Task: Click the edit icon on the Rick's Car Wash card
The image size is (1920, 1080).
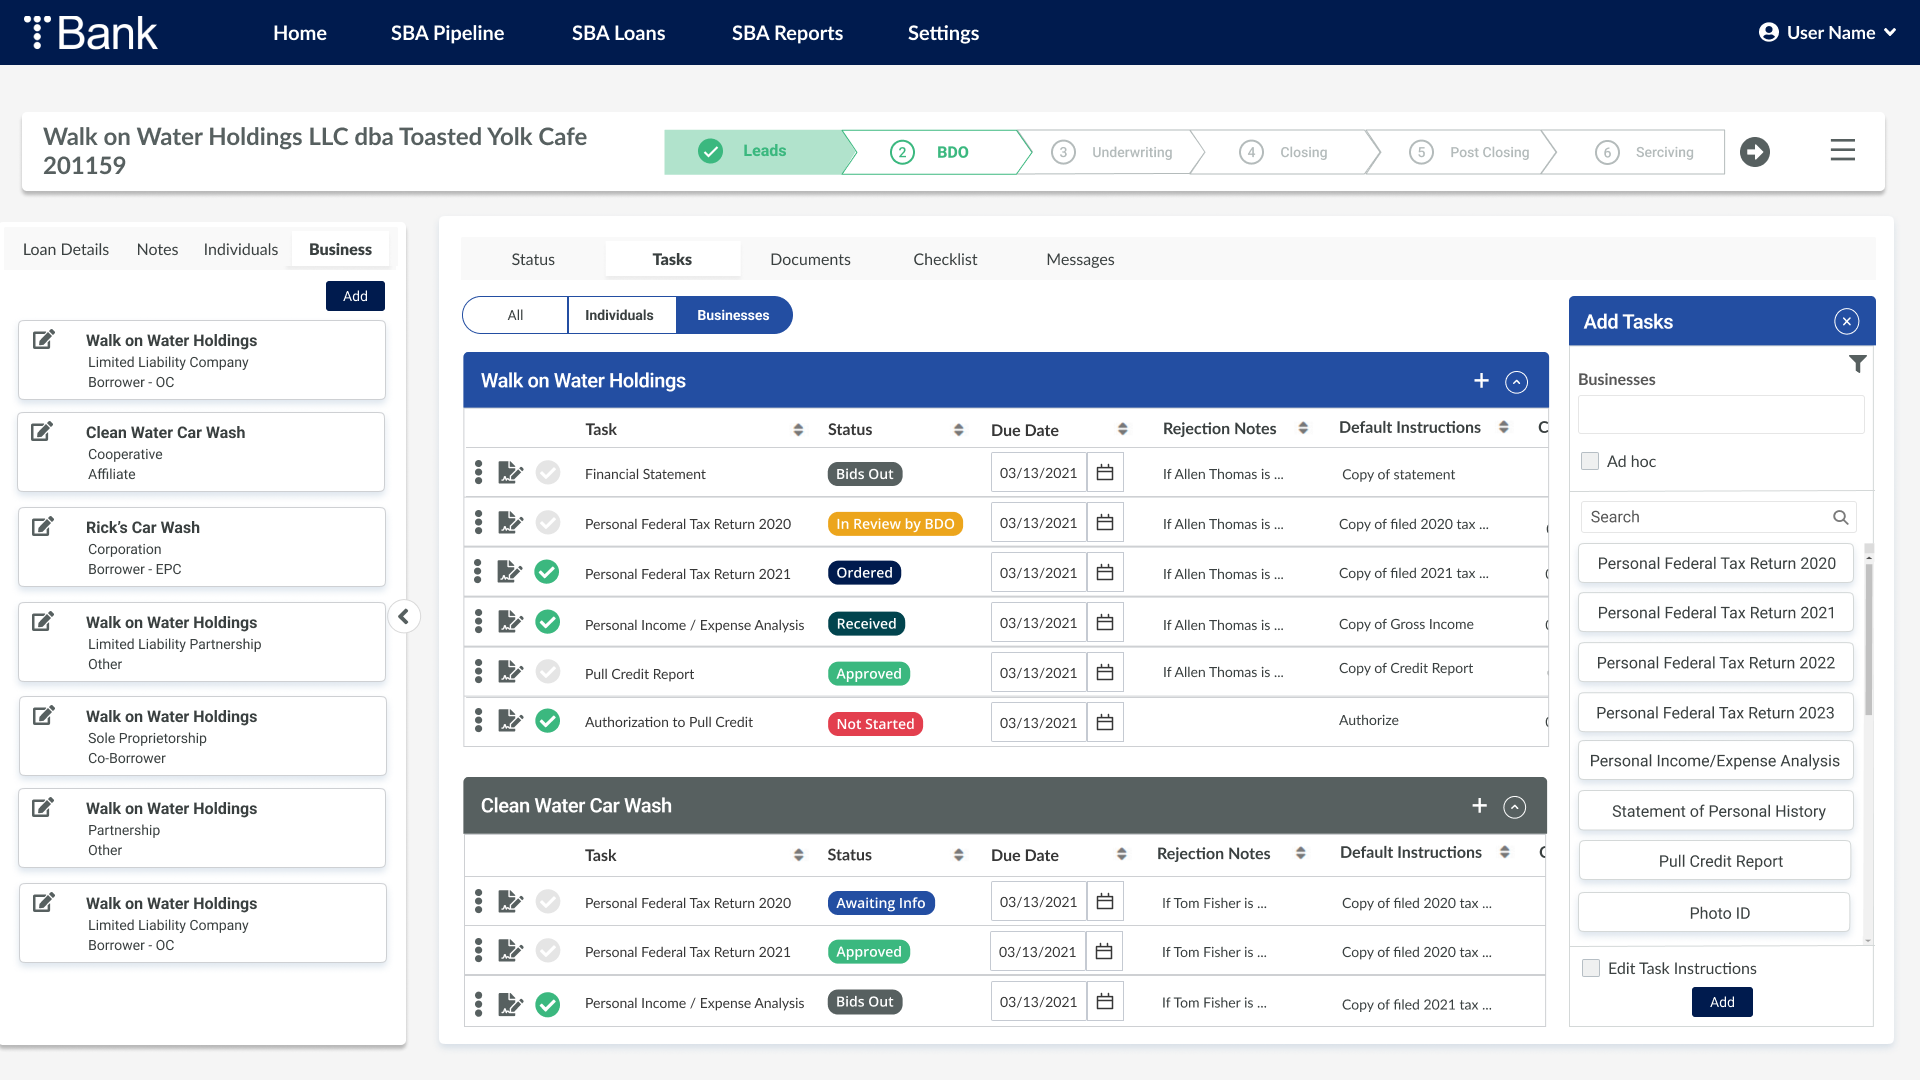Action: click(43, 526)
